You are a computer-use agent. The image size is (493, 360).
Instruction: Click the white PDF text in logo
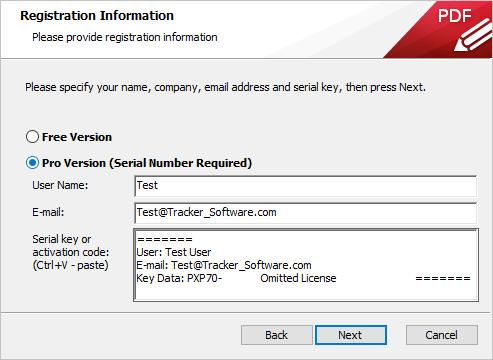click(455, 16)
